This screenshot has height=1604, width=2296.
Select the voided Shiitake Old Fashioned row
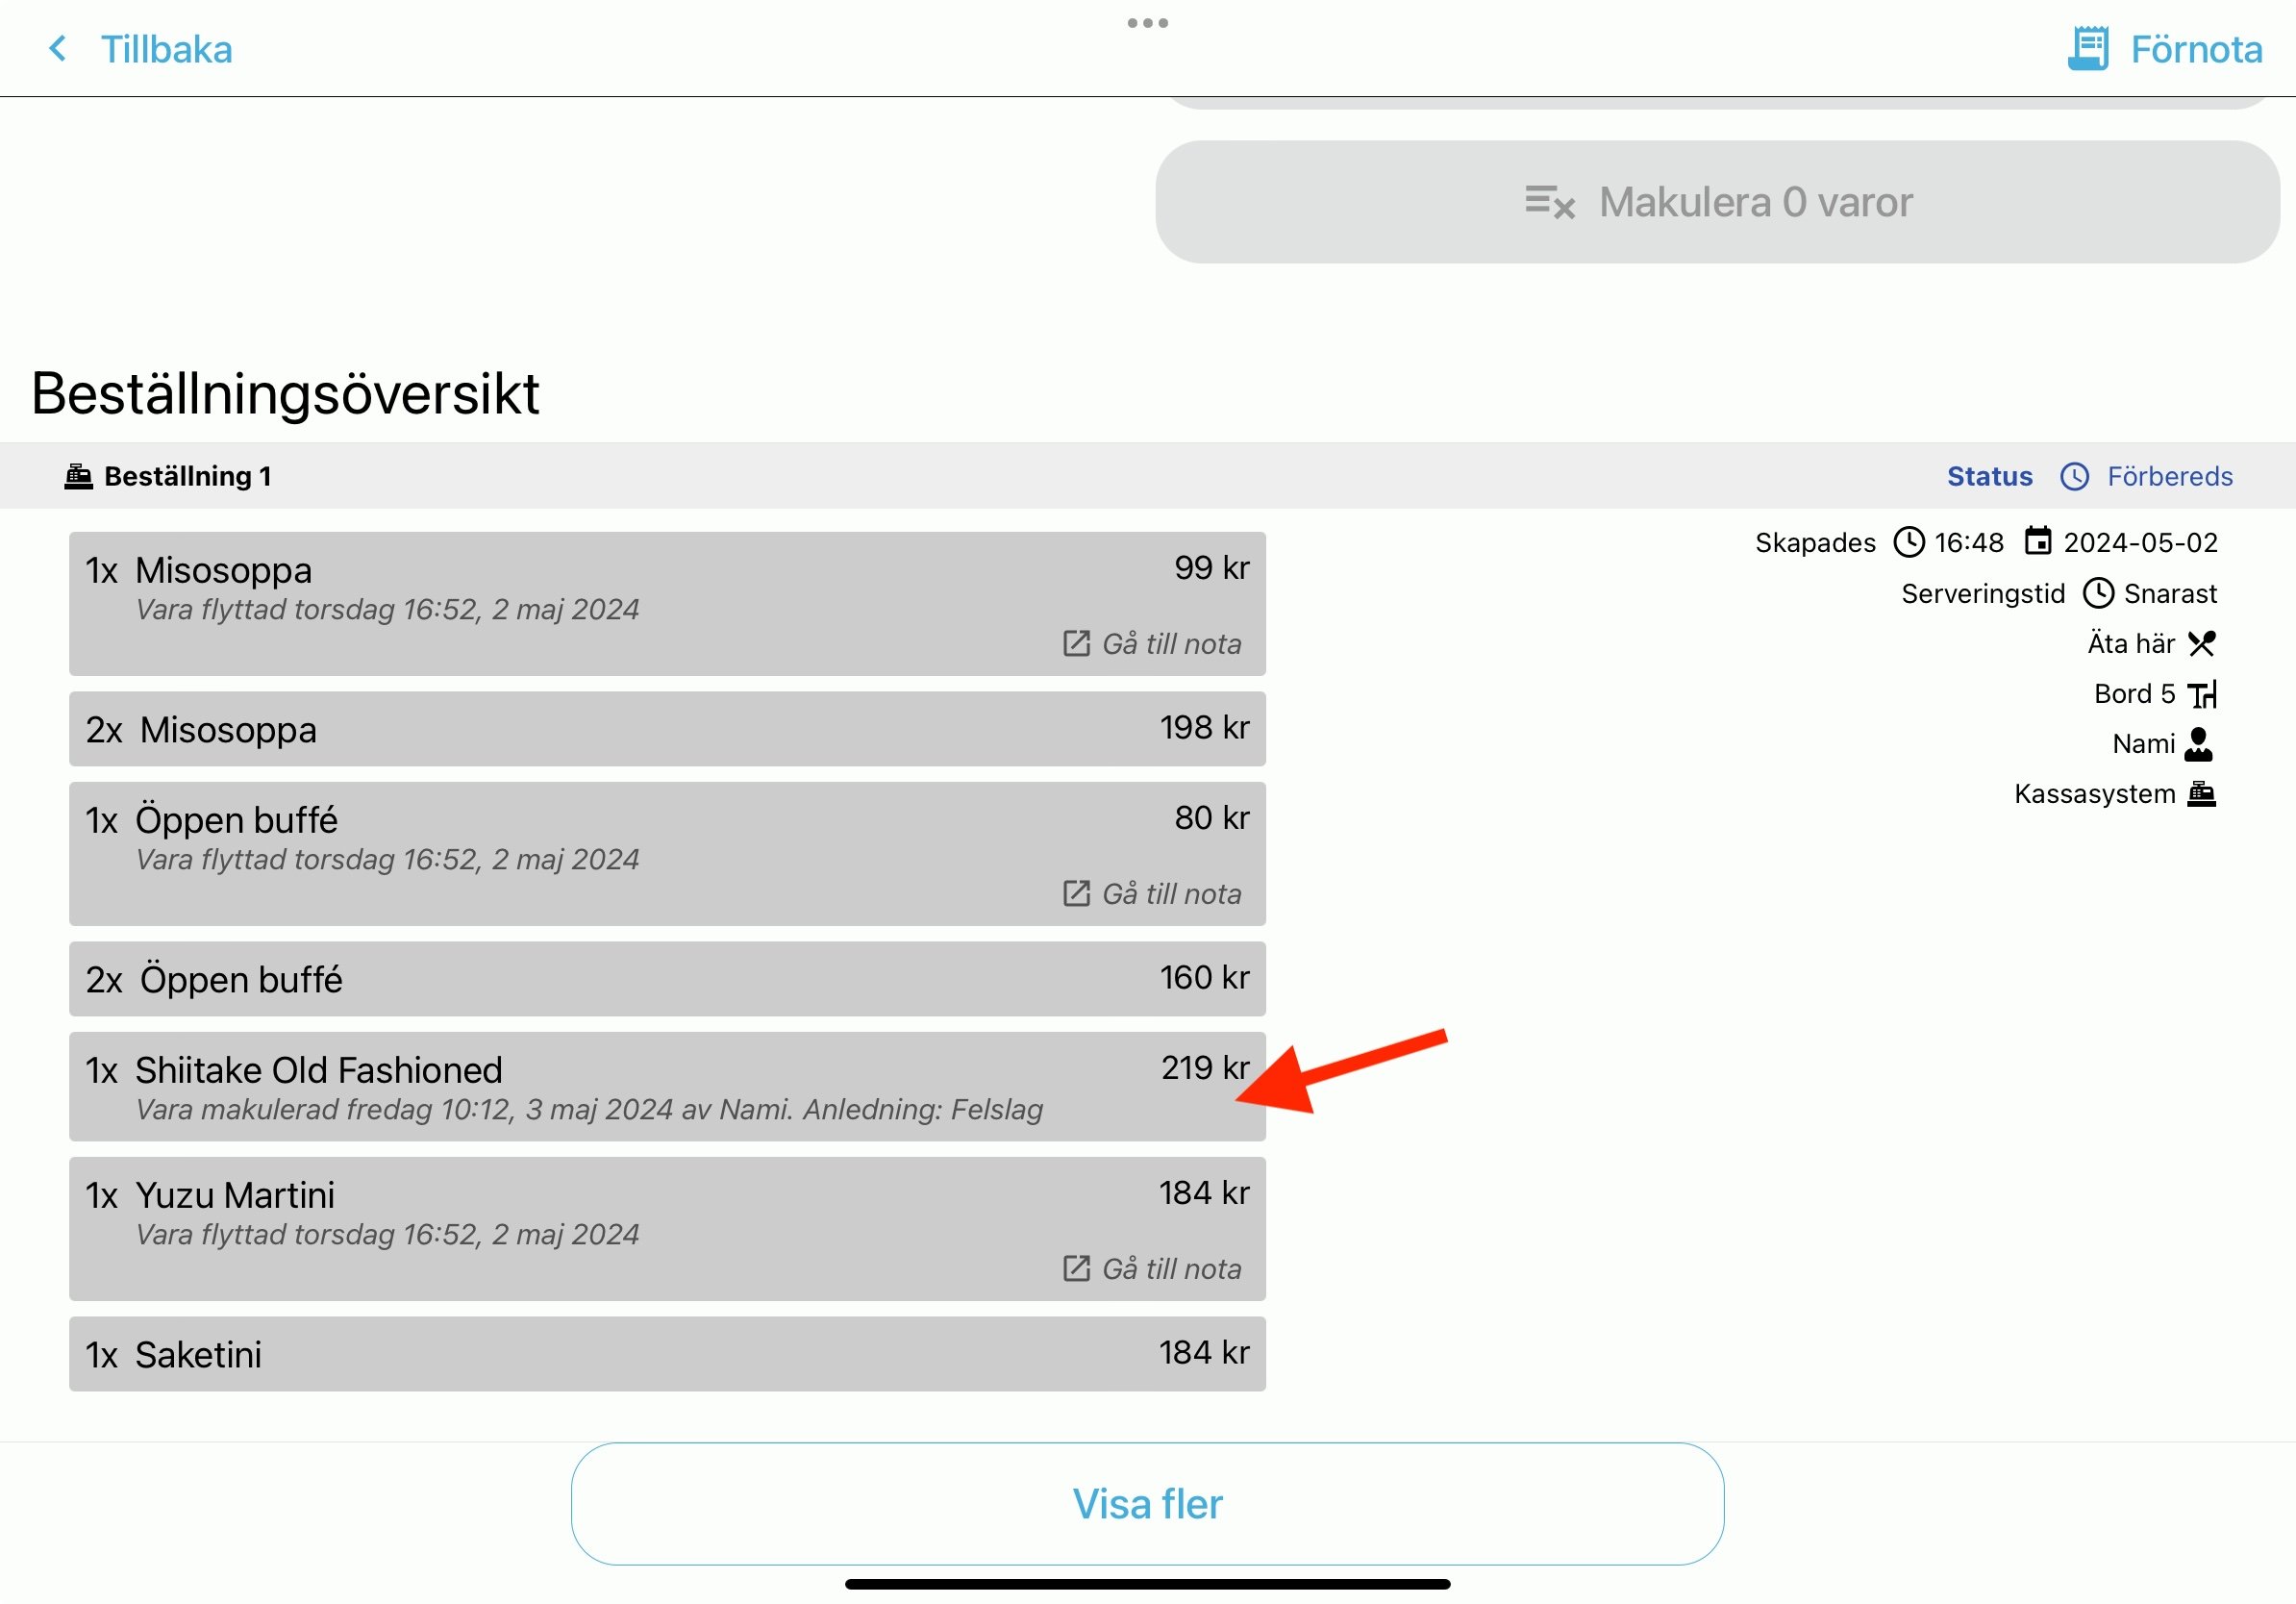click(x=667, y=1087)
